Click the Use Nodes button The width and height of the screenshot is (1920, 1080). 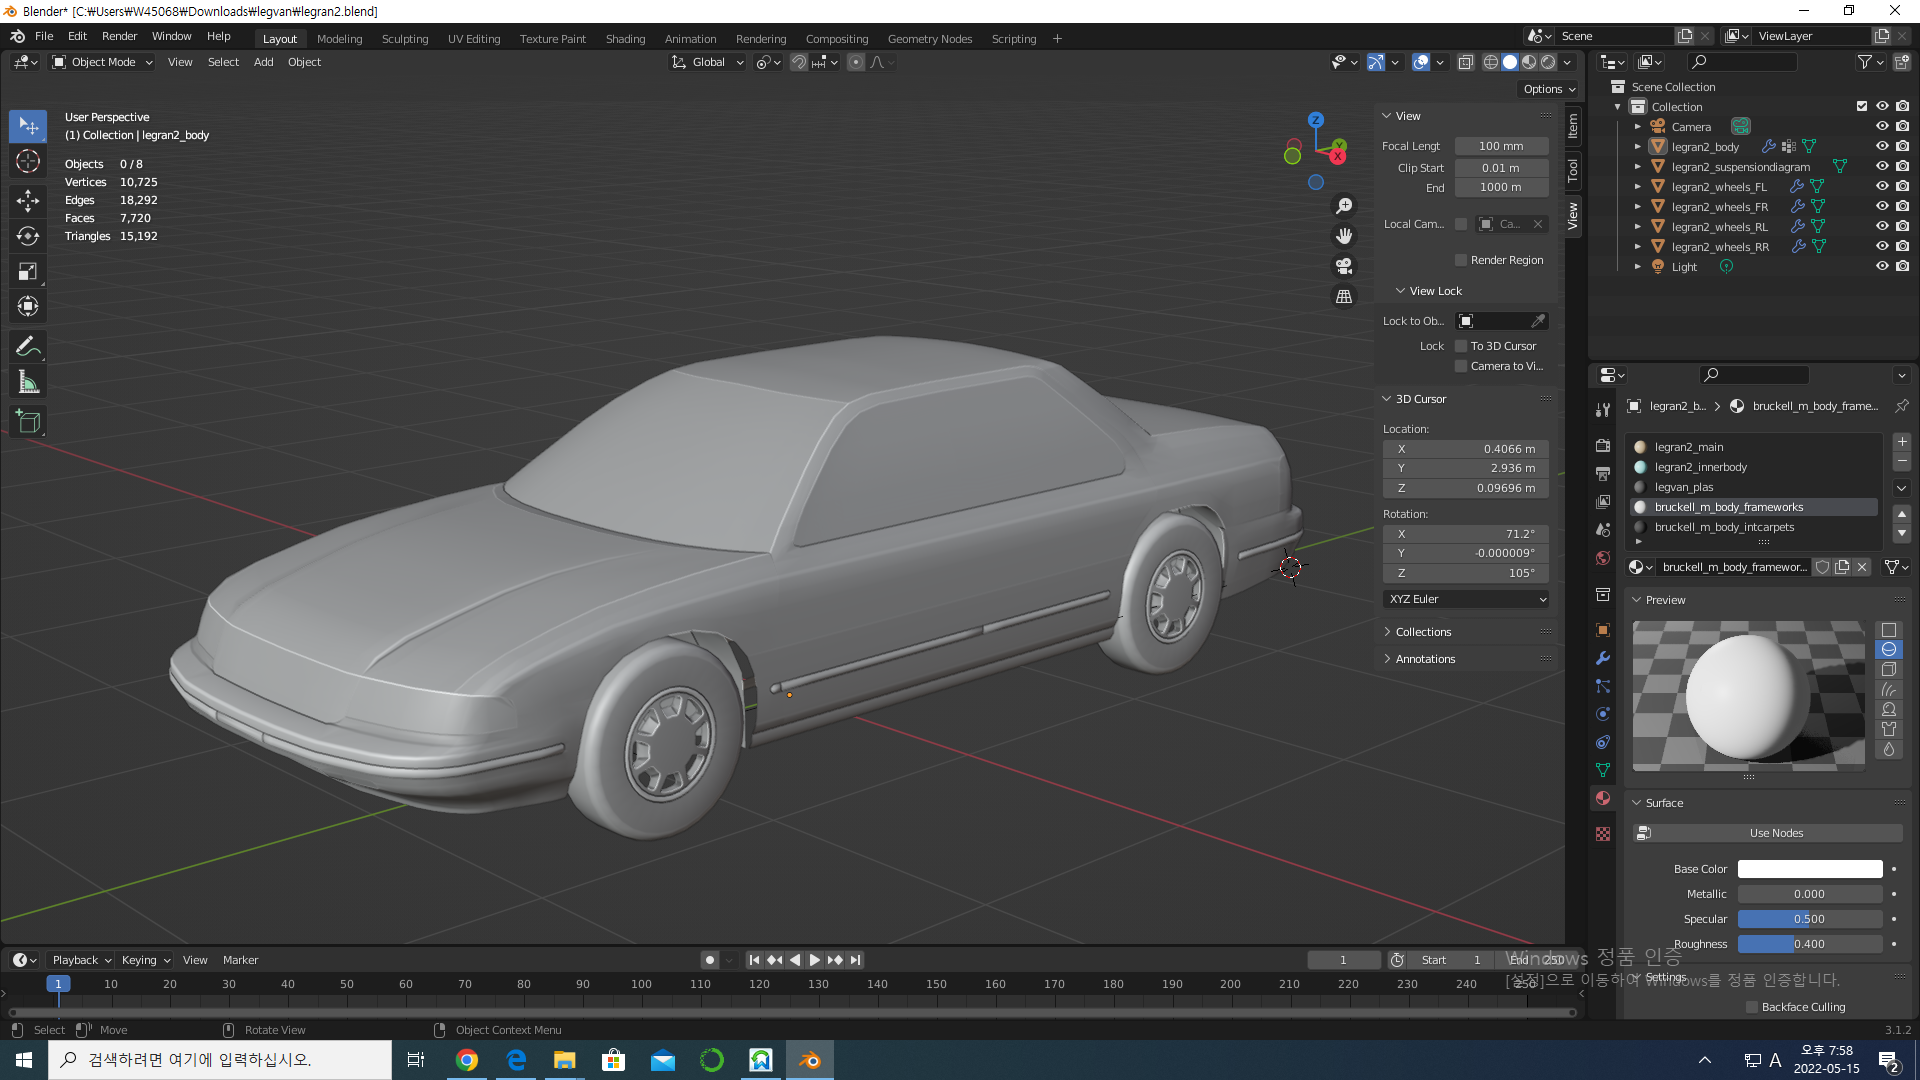pos(1775,833)
